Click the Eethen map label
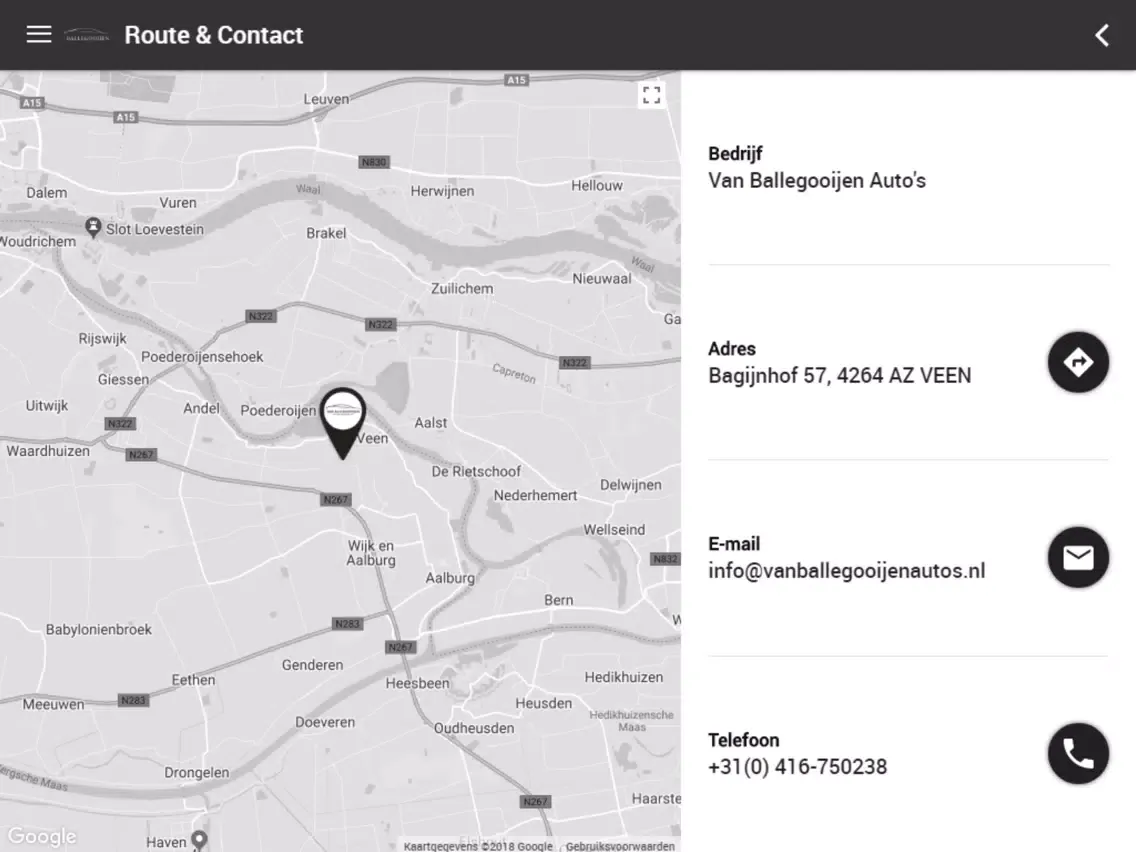 193,680
